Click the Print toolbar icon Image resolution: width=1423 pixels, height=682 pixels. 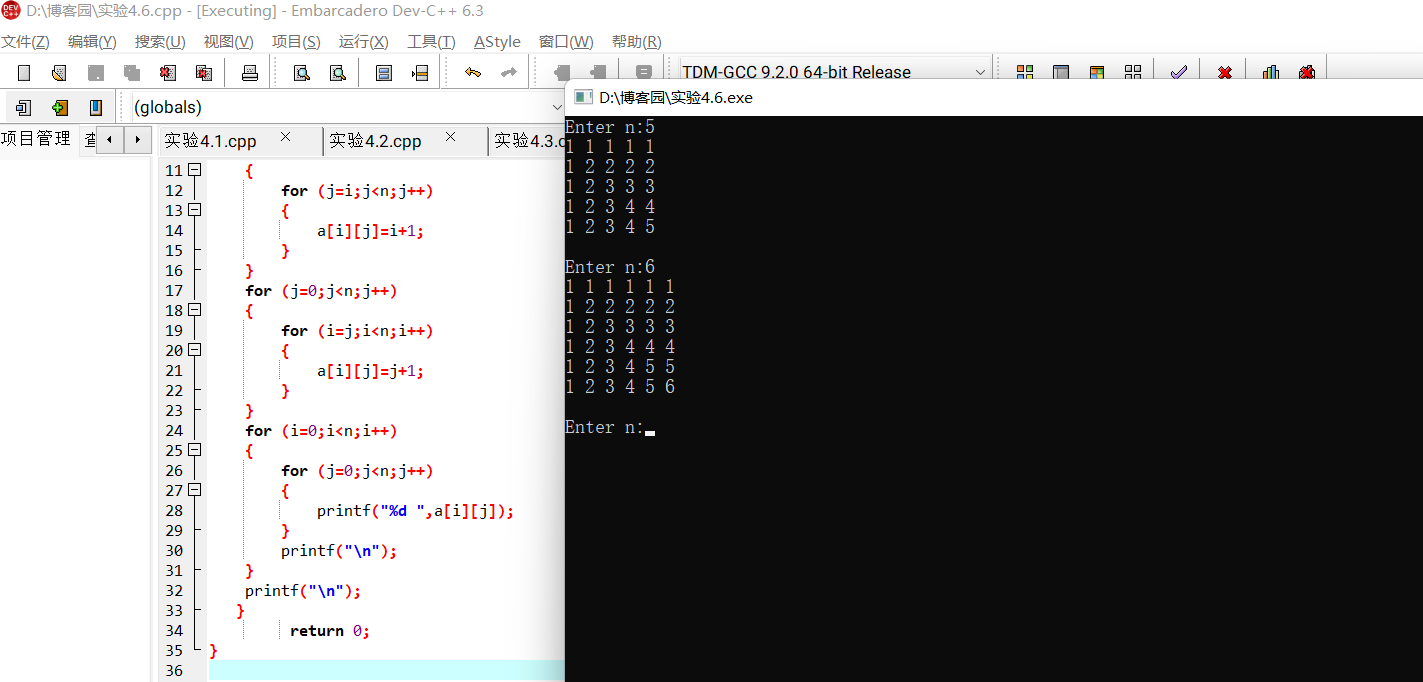[x=250, y=73]
